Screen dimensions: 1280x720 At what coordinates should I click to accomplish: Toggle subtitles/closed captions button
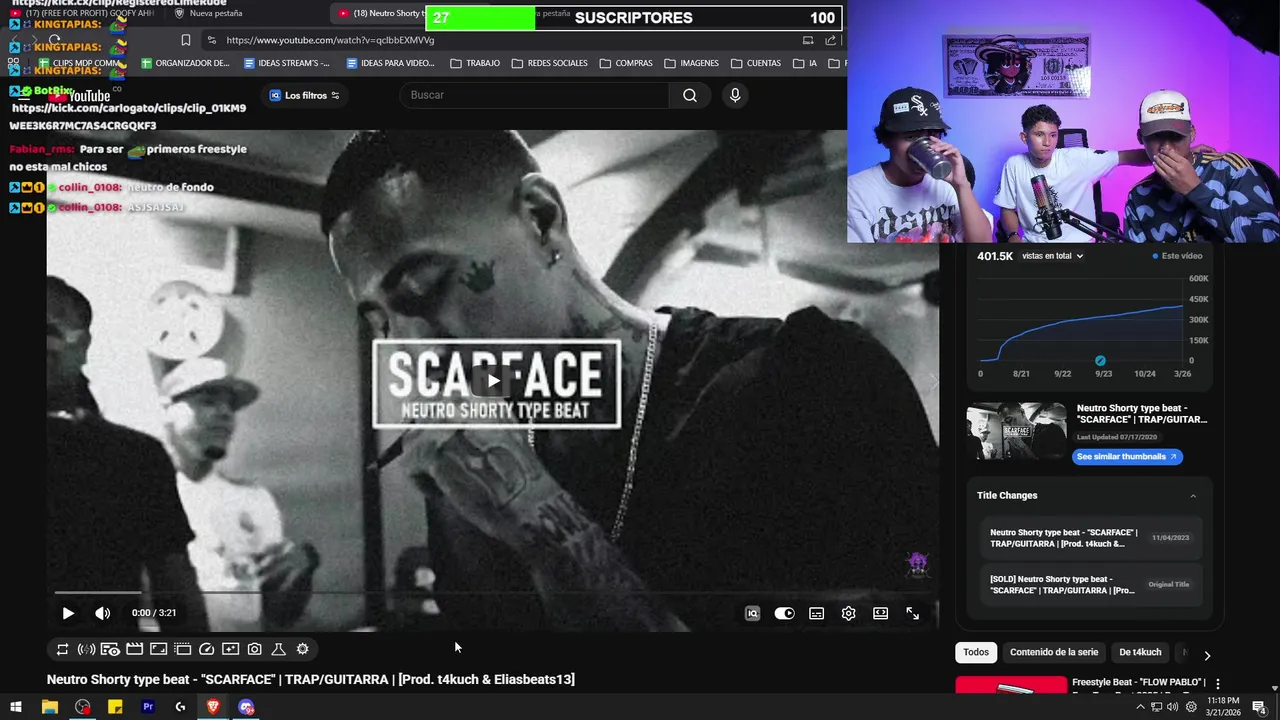pyautogui.click(x=816, y=613)
